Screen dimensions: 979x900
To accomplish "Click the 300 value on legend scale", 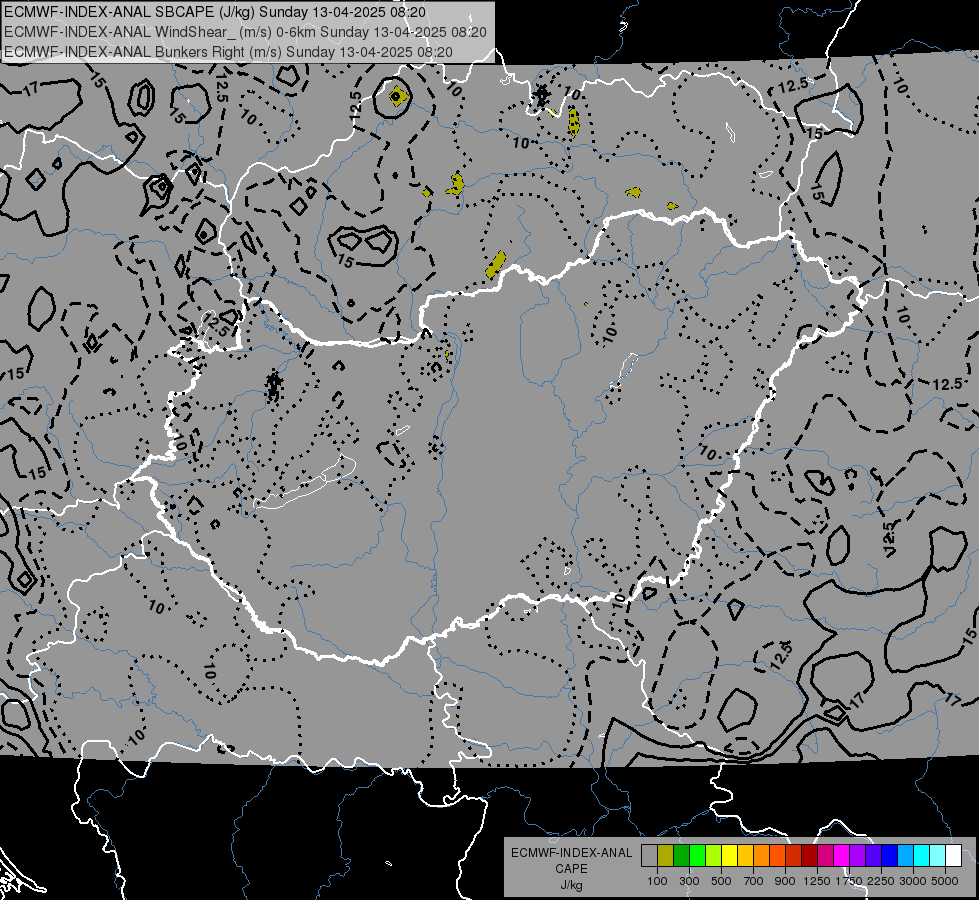I will [x=689, y=881].
